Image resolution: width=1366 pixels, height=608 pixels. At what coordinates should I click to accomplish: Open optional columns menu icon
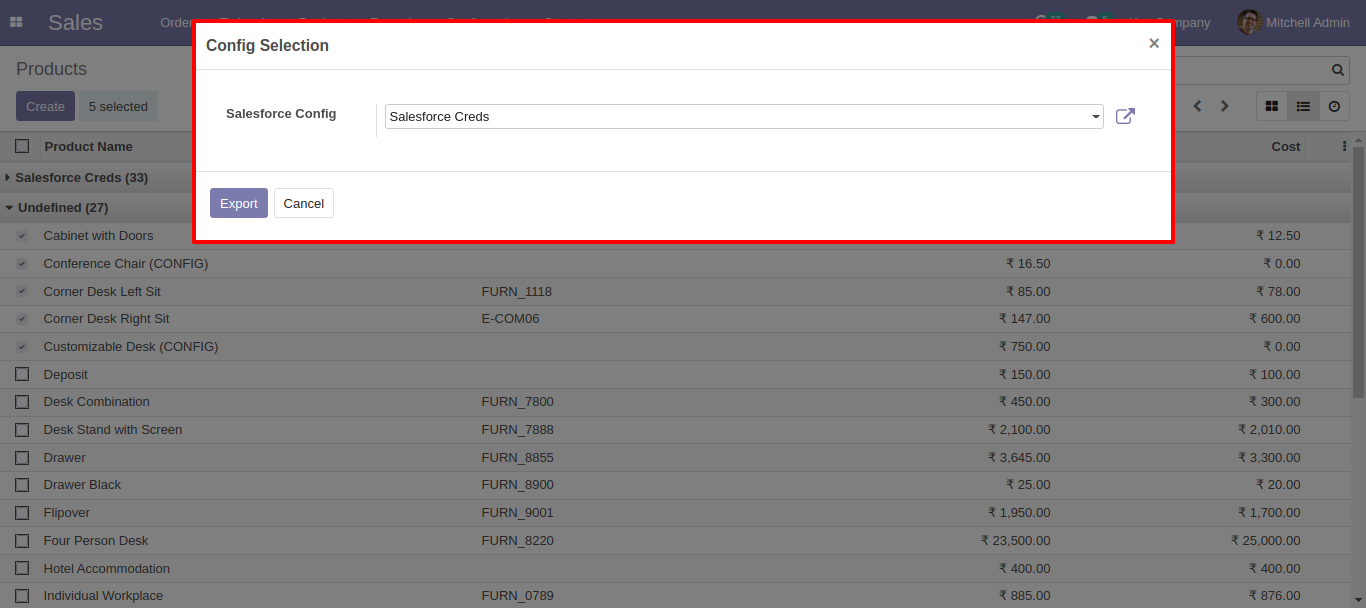(x=1344, y=146)
